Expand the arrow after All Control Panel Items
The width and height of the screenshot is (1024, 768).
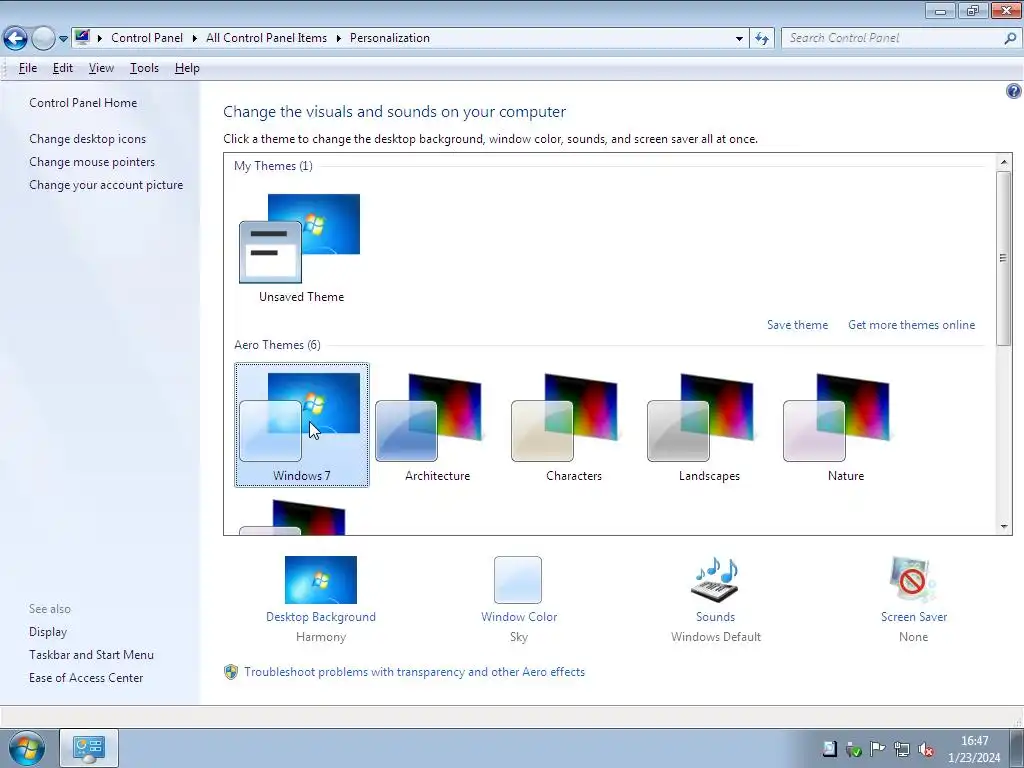point(339,38)
